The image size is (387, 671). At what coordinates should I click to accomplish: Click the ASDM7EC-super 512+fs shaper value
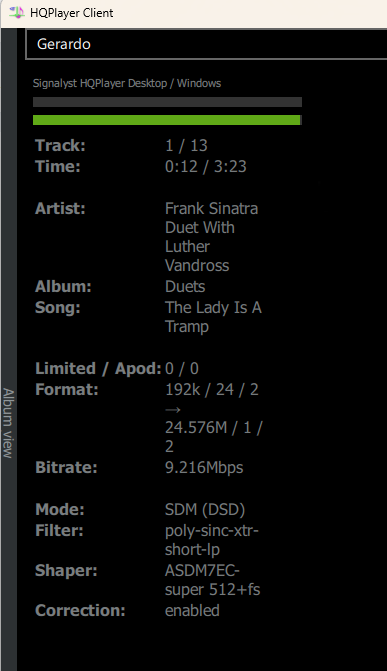213,580
